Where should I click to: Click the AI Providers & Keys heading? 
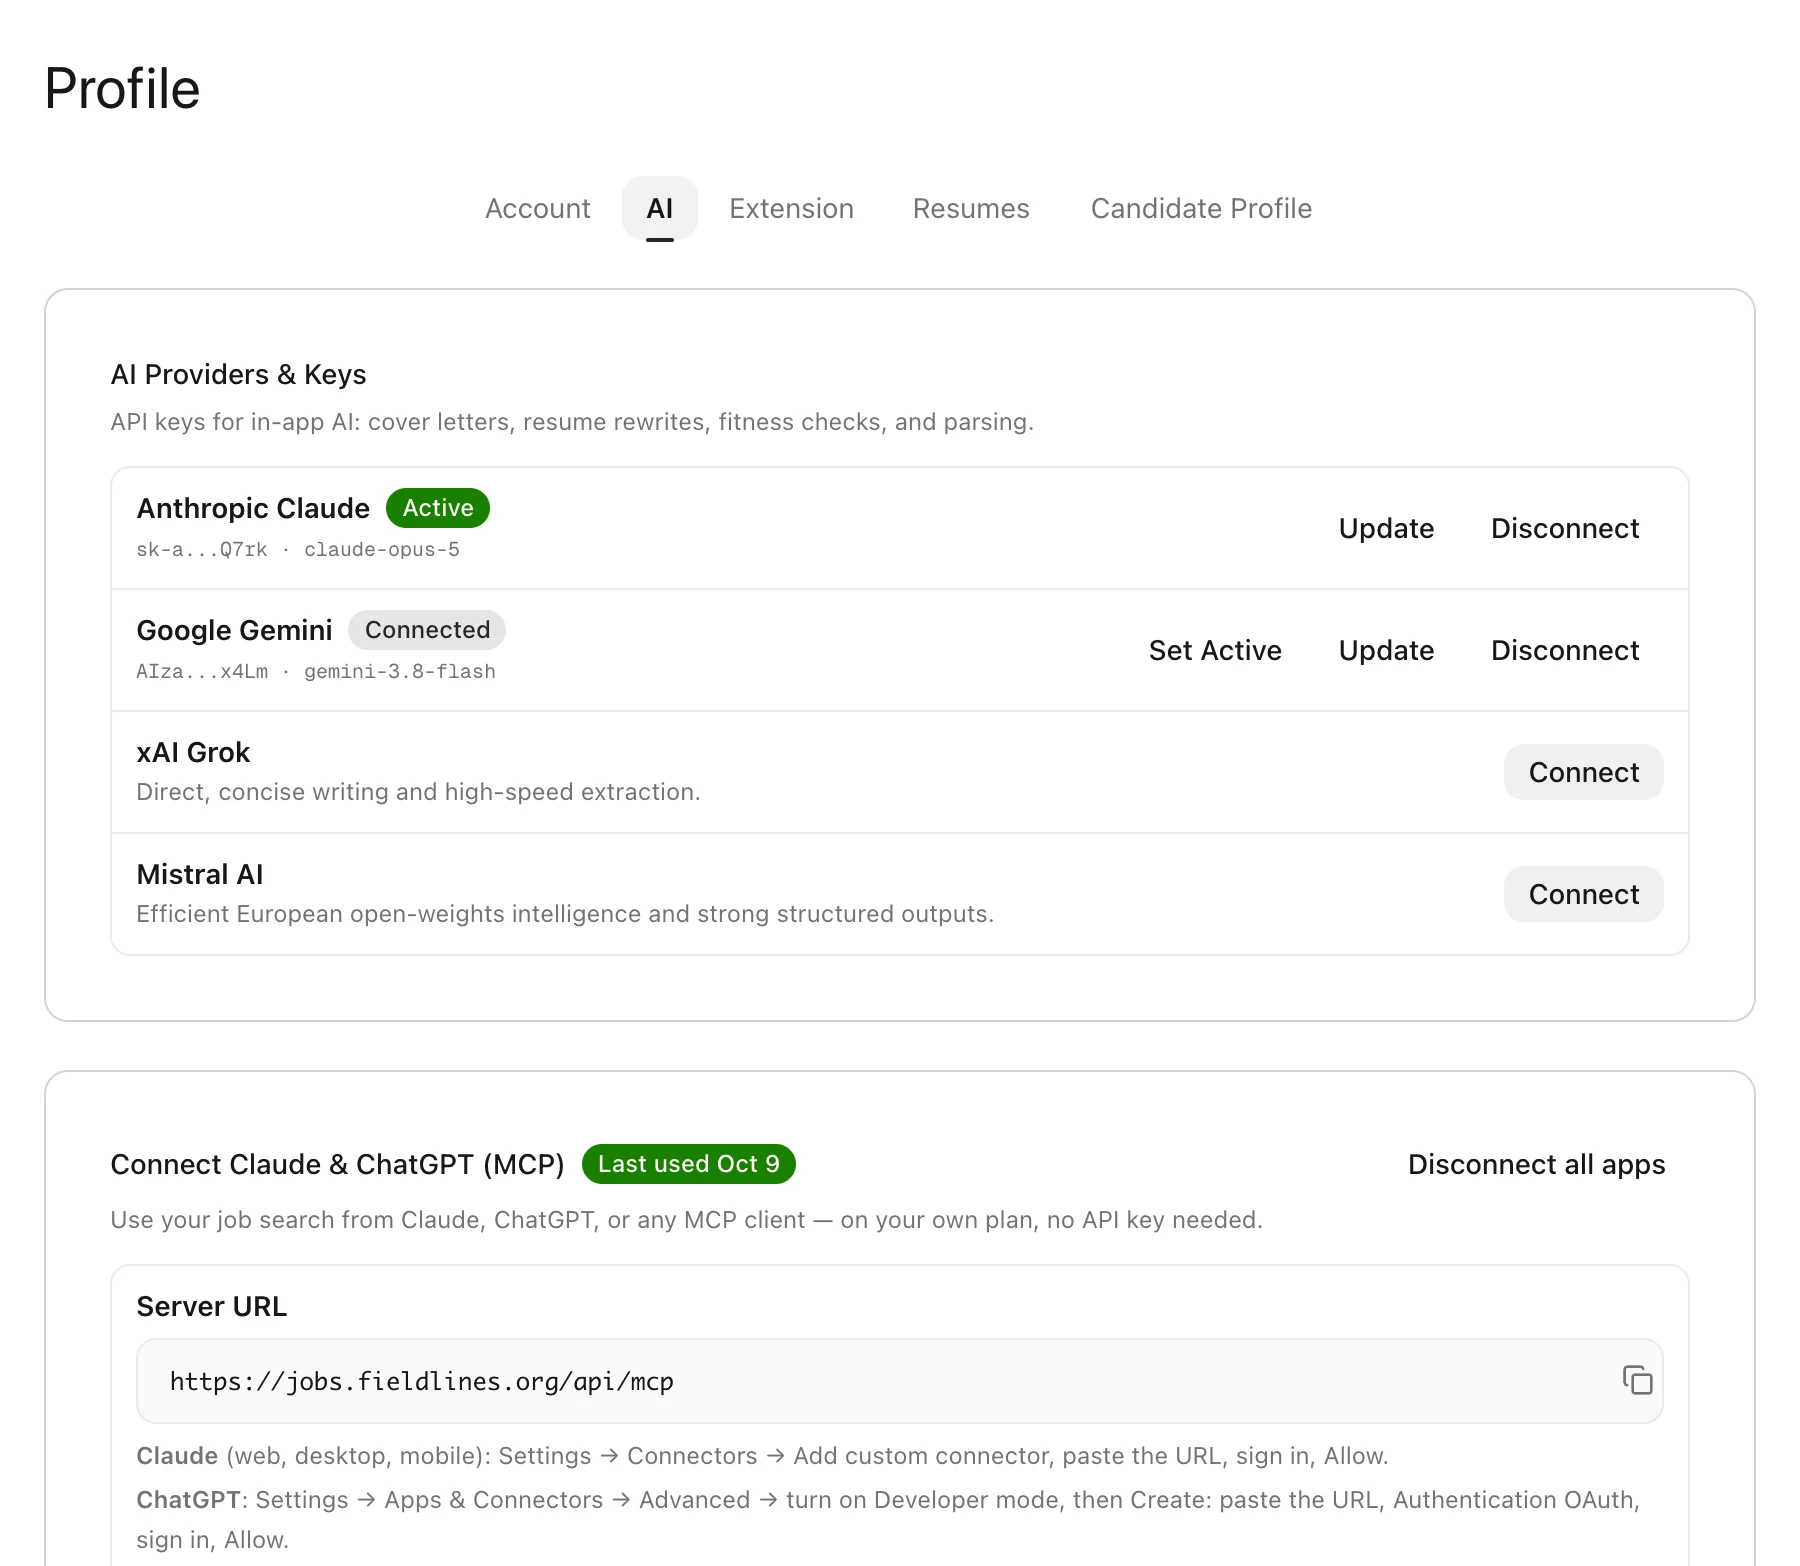(x=238, y=374)
